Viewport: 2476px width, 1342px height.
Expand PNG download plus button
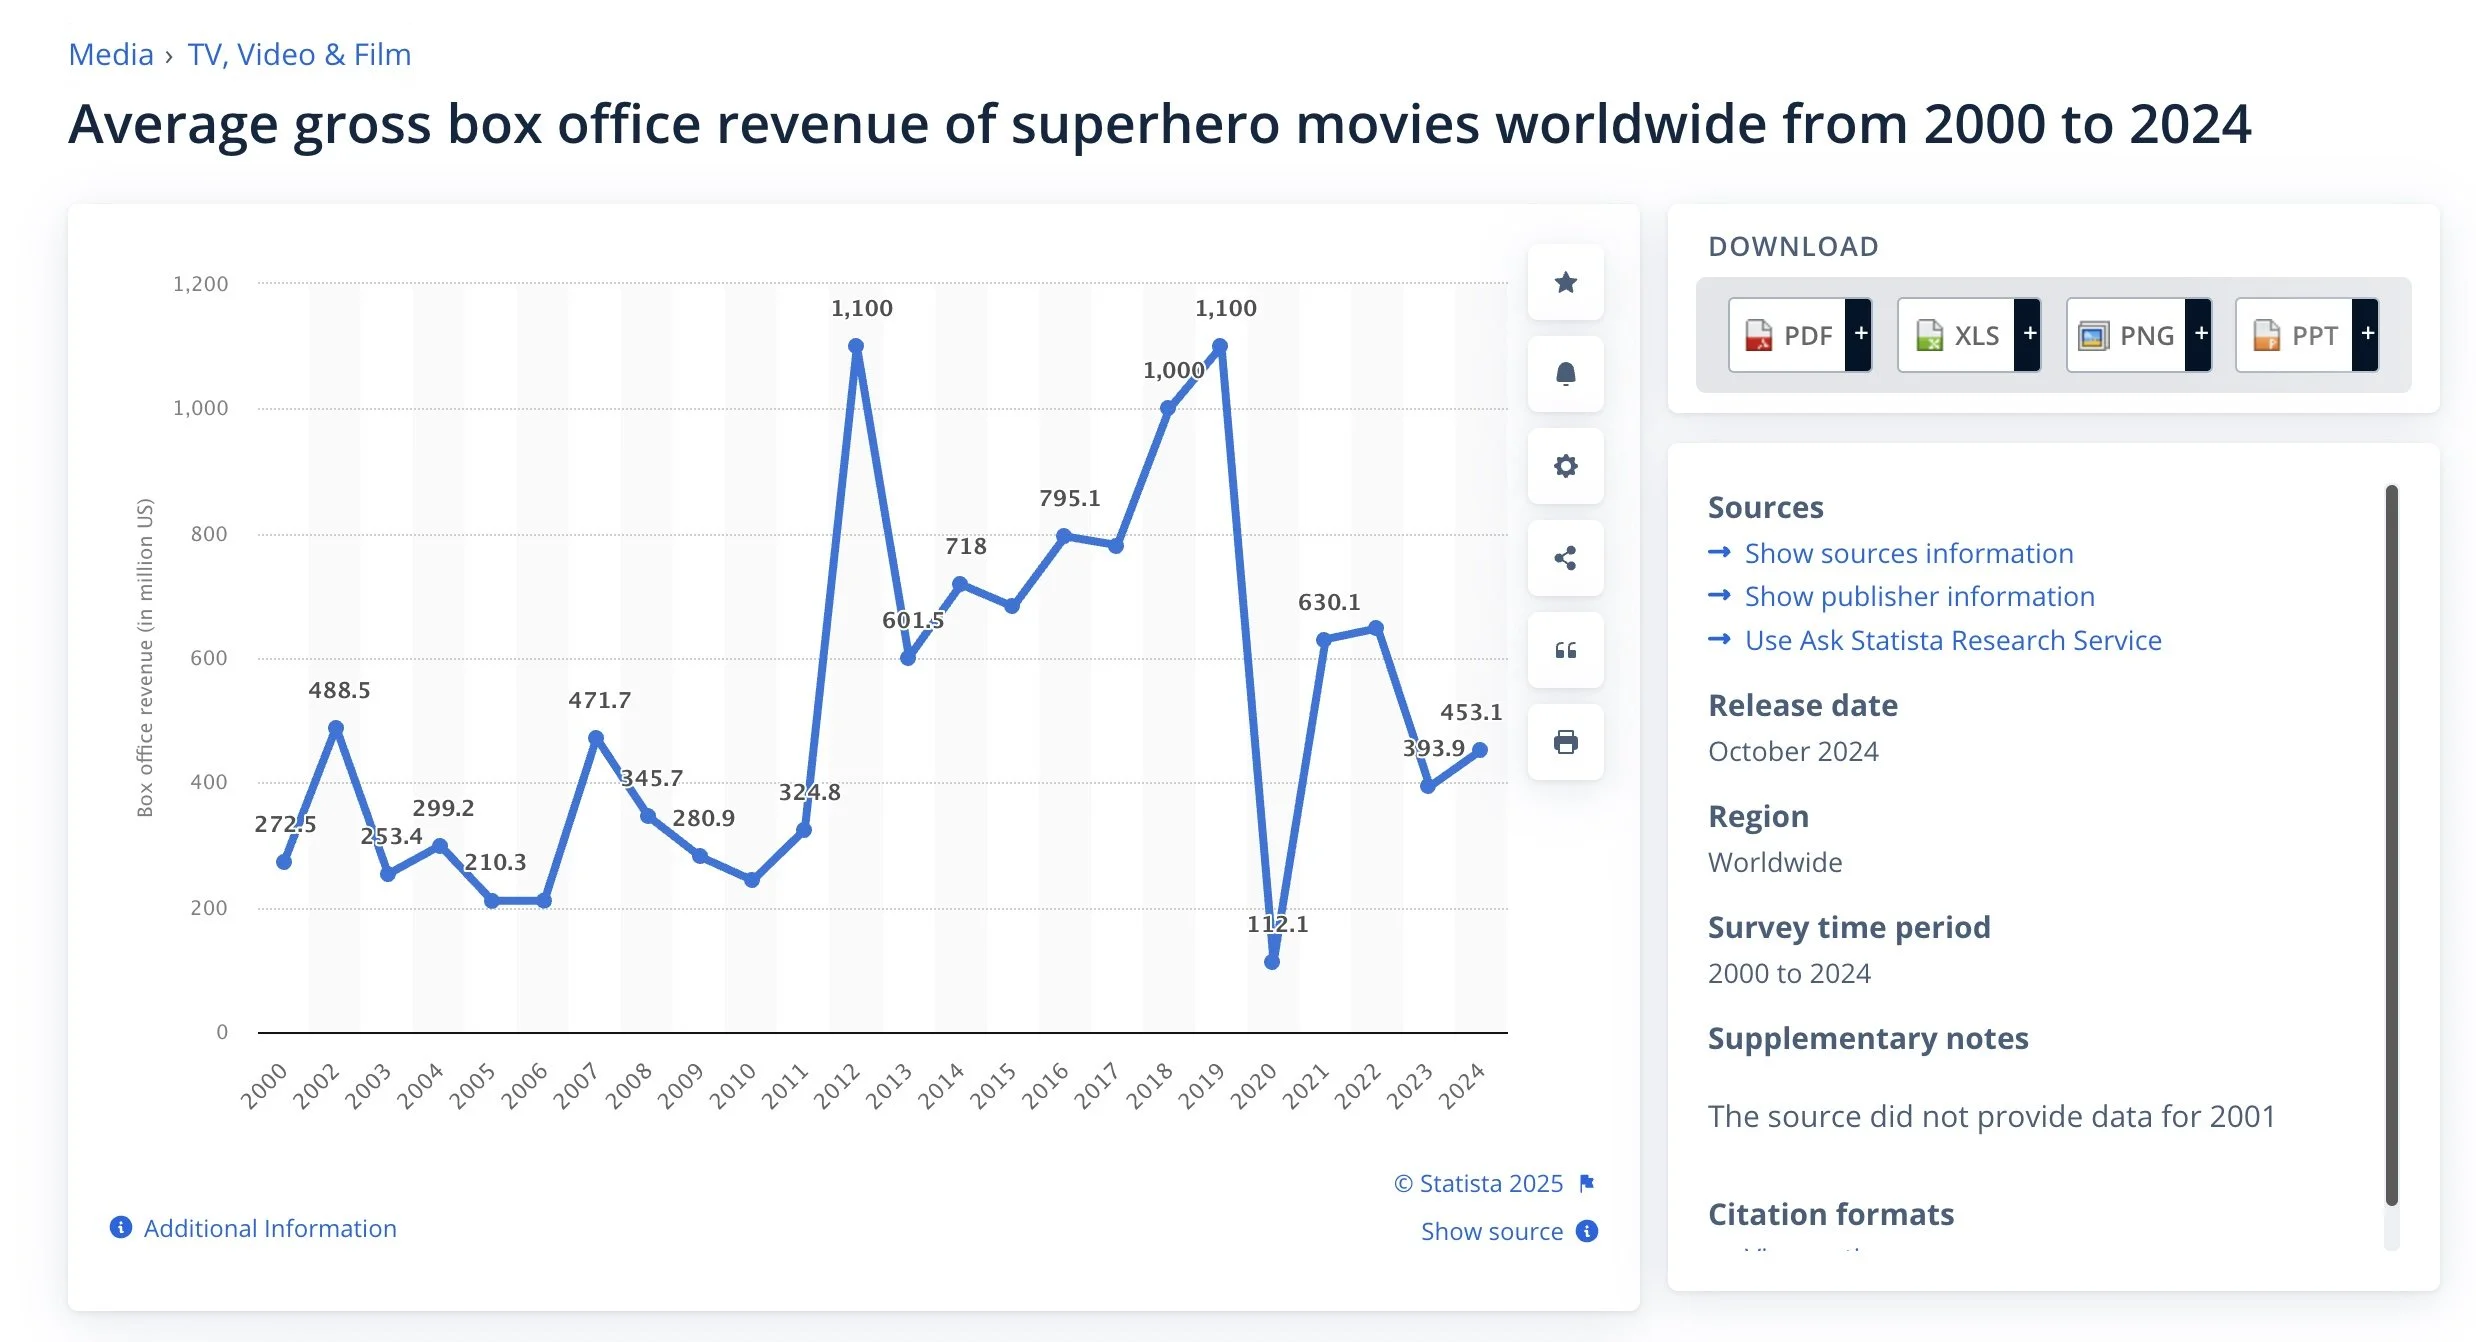(2199, 335)
